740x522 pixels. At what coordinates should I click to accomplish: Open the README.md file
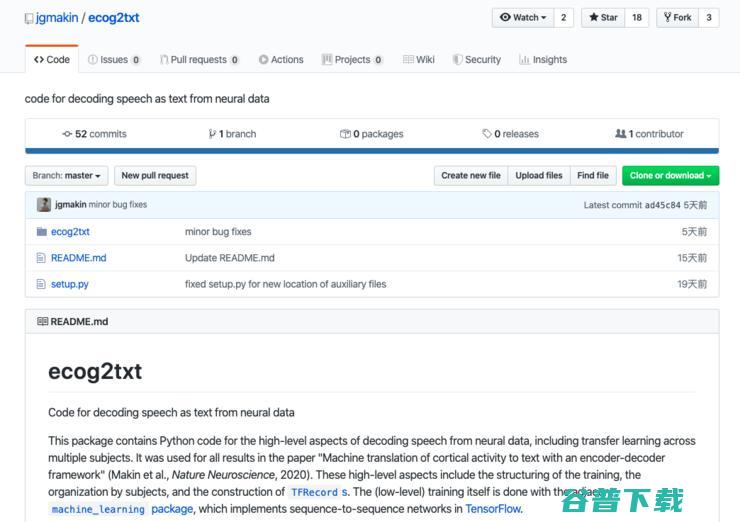pos(79,258)
